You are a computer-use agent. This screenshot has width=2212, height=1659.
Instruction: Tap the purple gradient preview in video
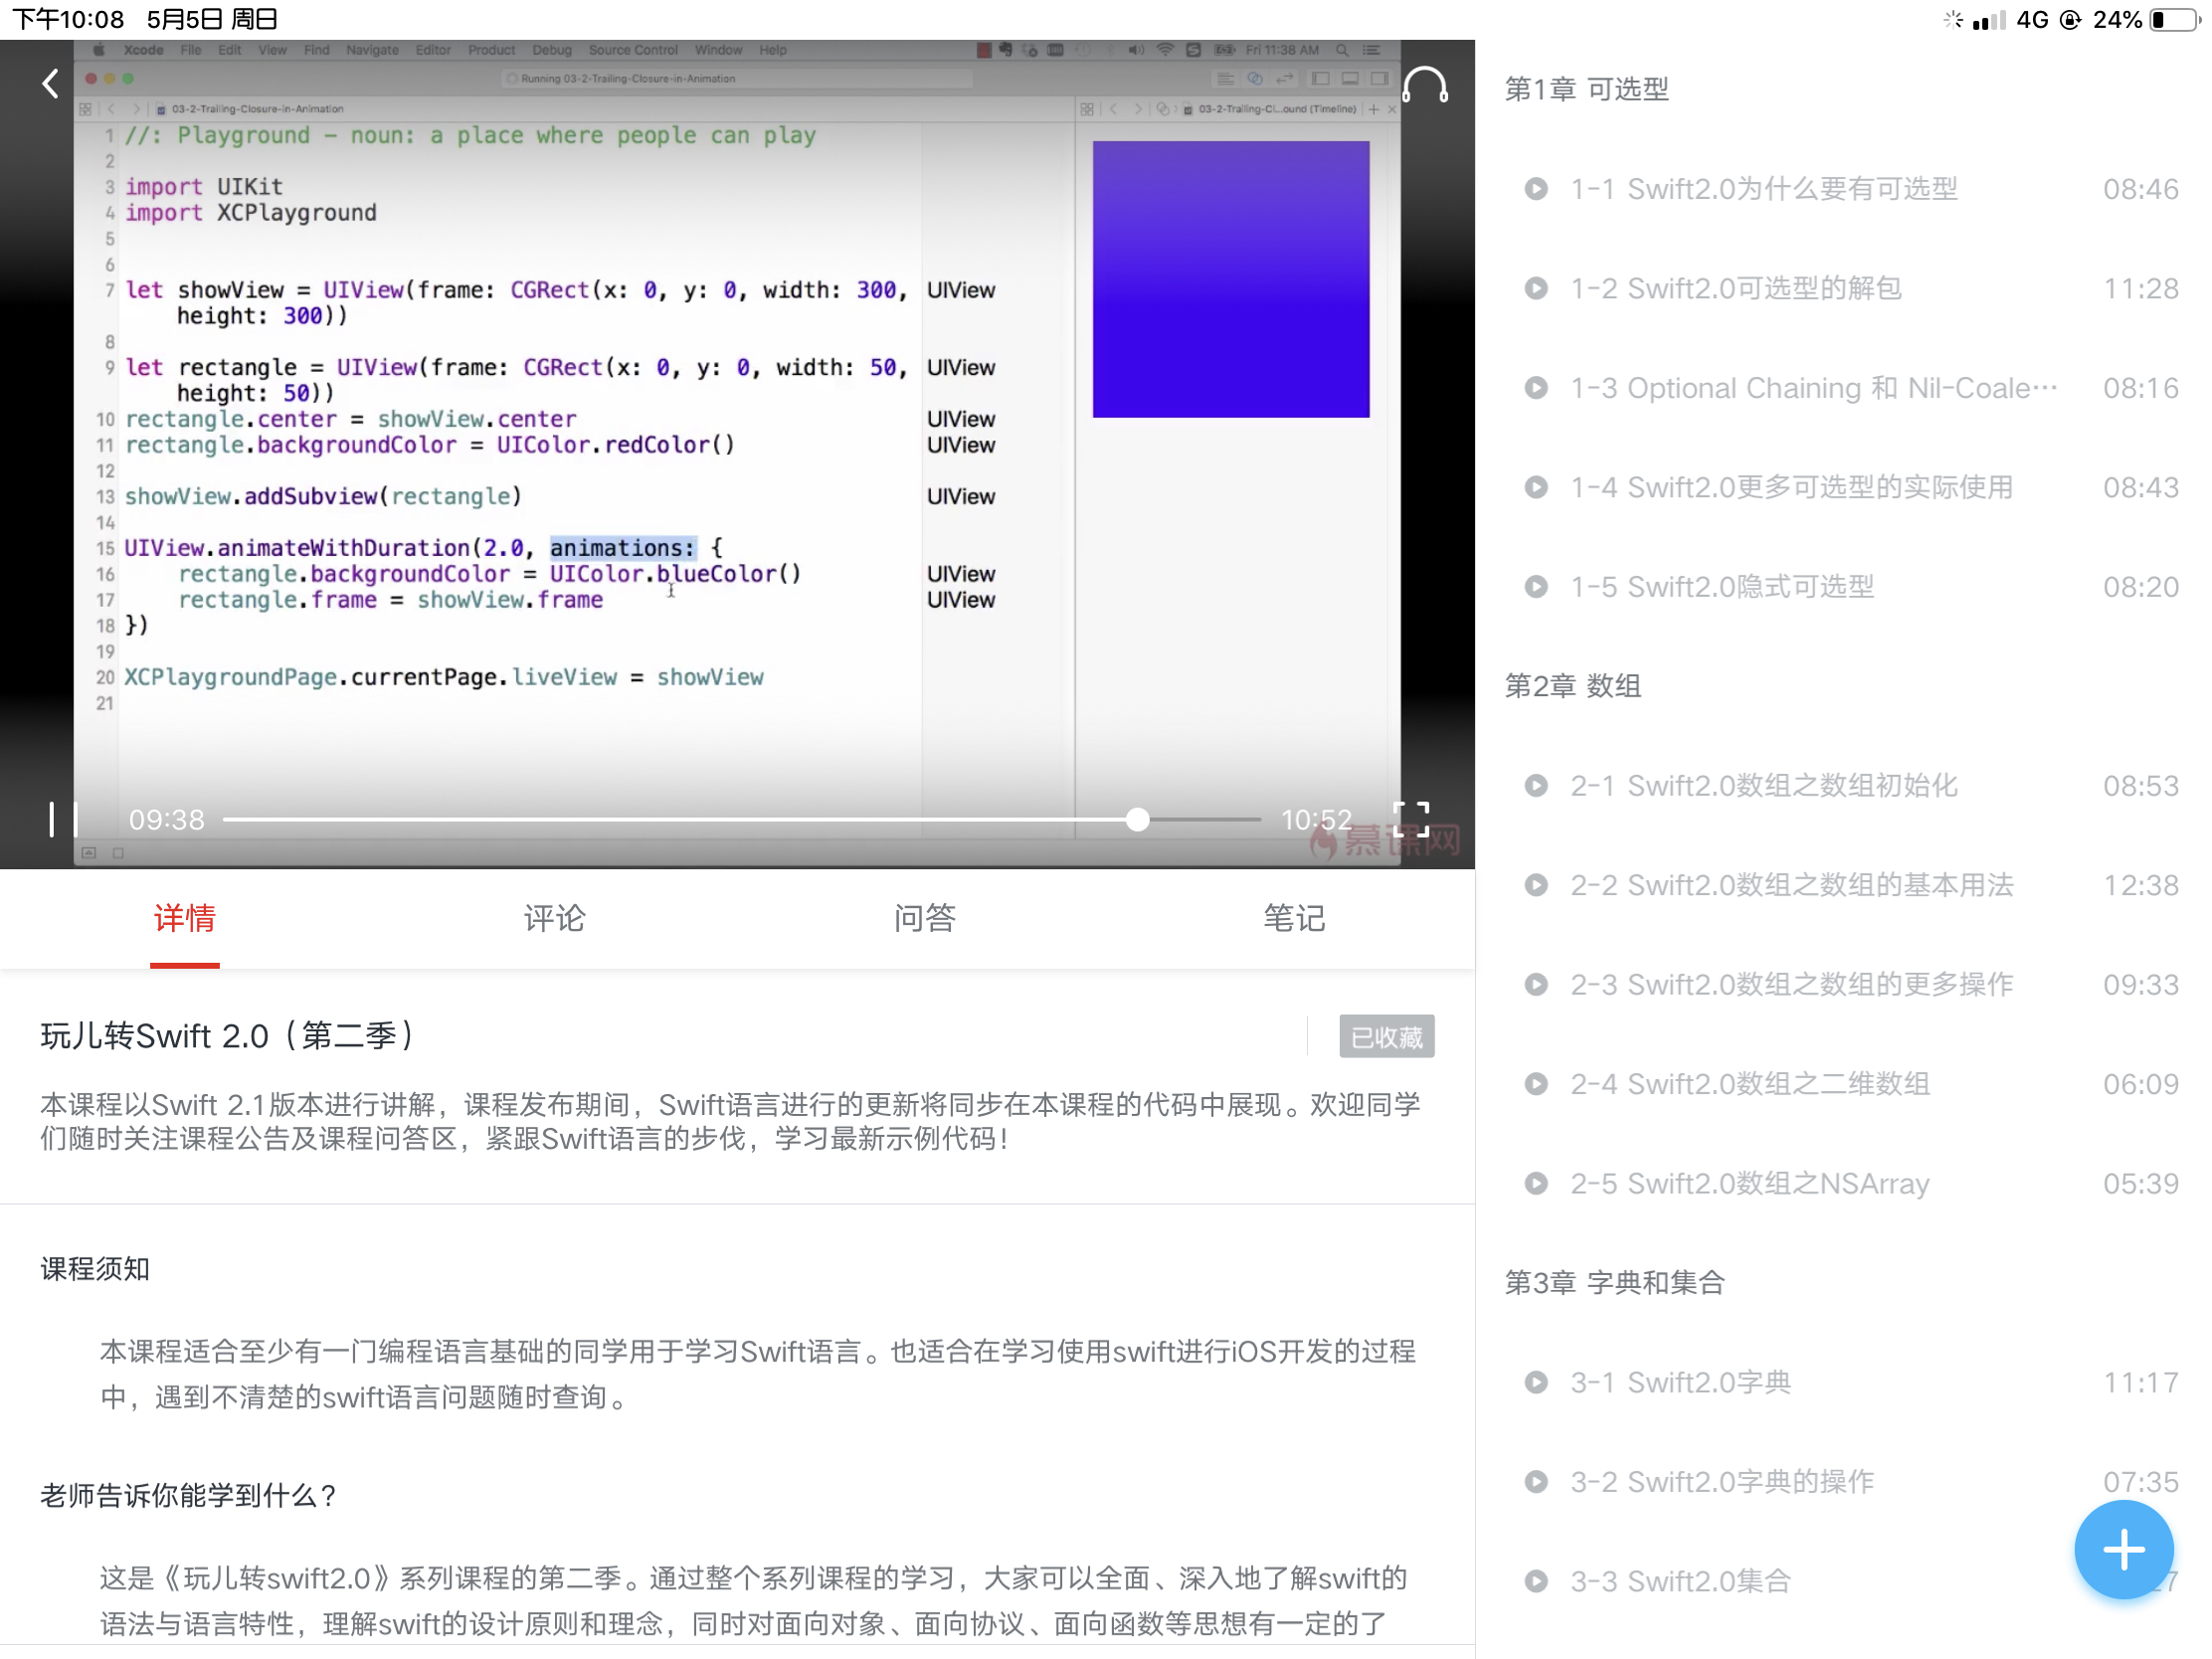(1230, 279)
